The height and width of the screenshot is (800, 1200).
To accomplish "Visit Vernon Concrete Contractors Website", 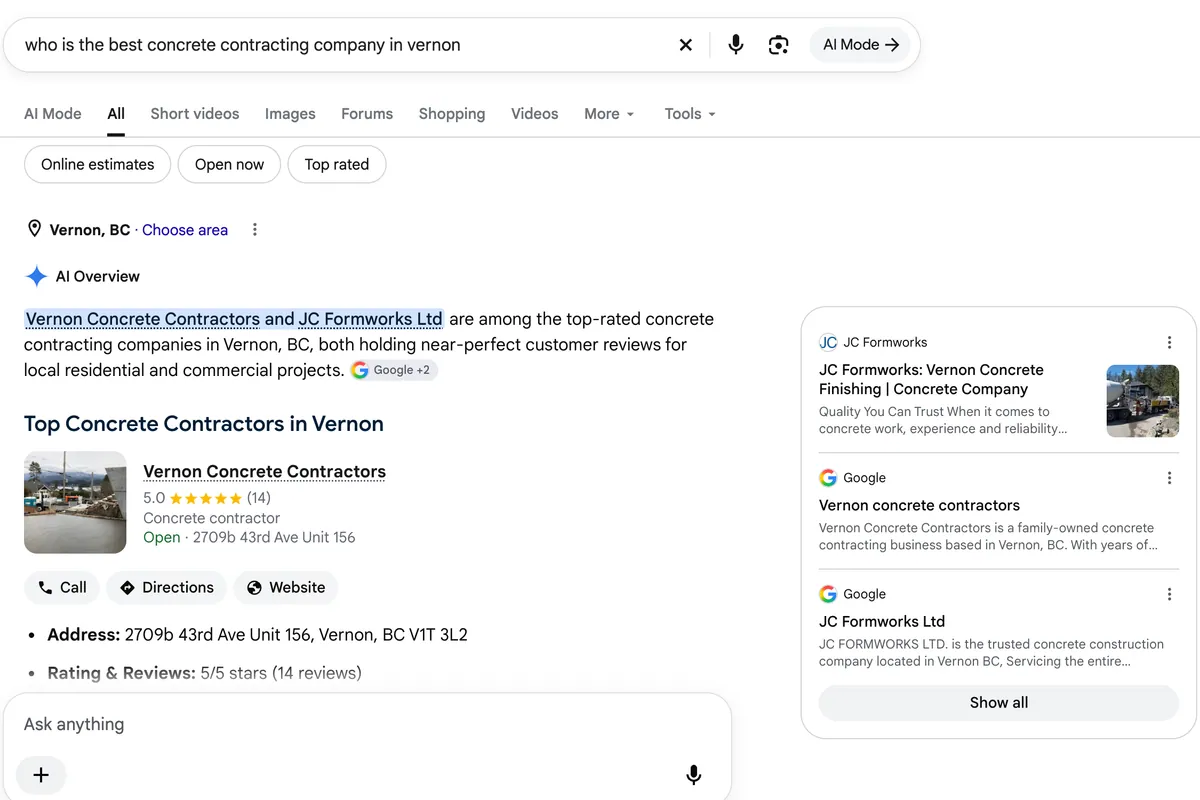I will pos(286,588).
